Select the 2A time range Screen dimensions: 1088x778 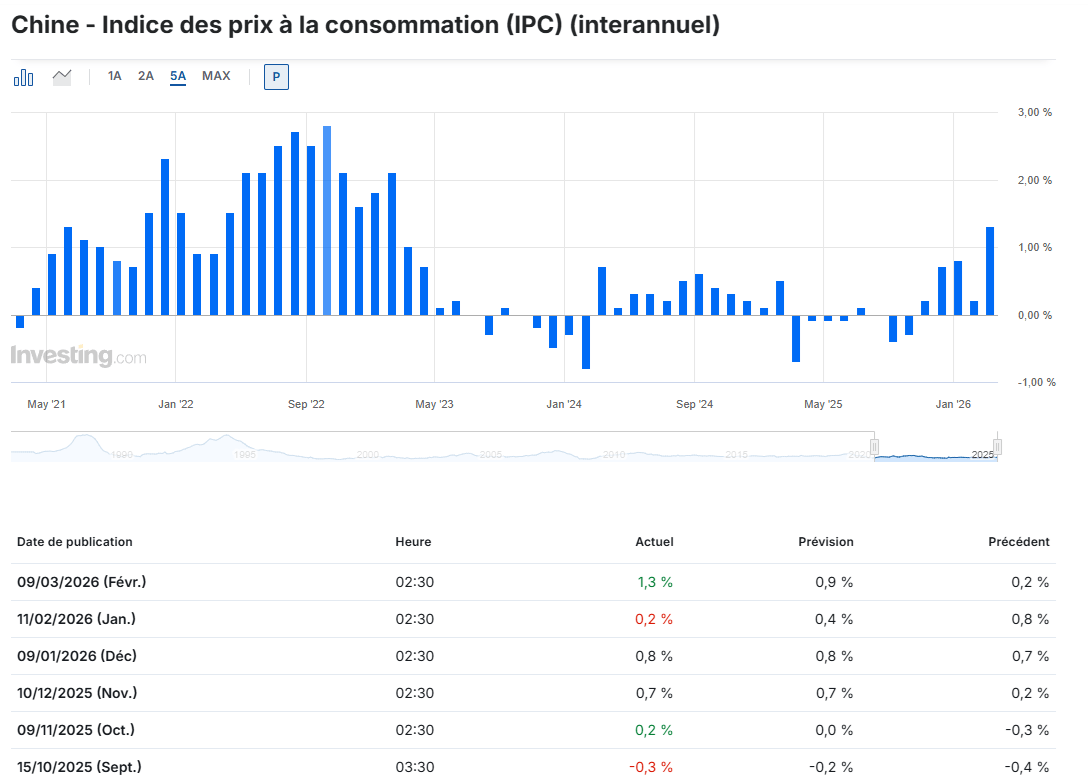(x=146, y=76)
